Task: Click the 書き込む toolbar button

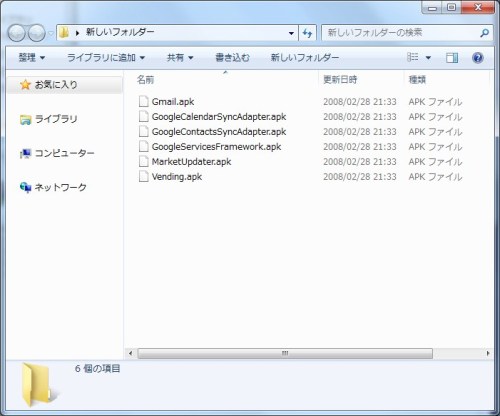Action: pos(232,58)
